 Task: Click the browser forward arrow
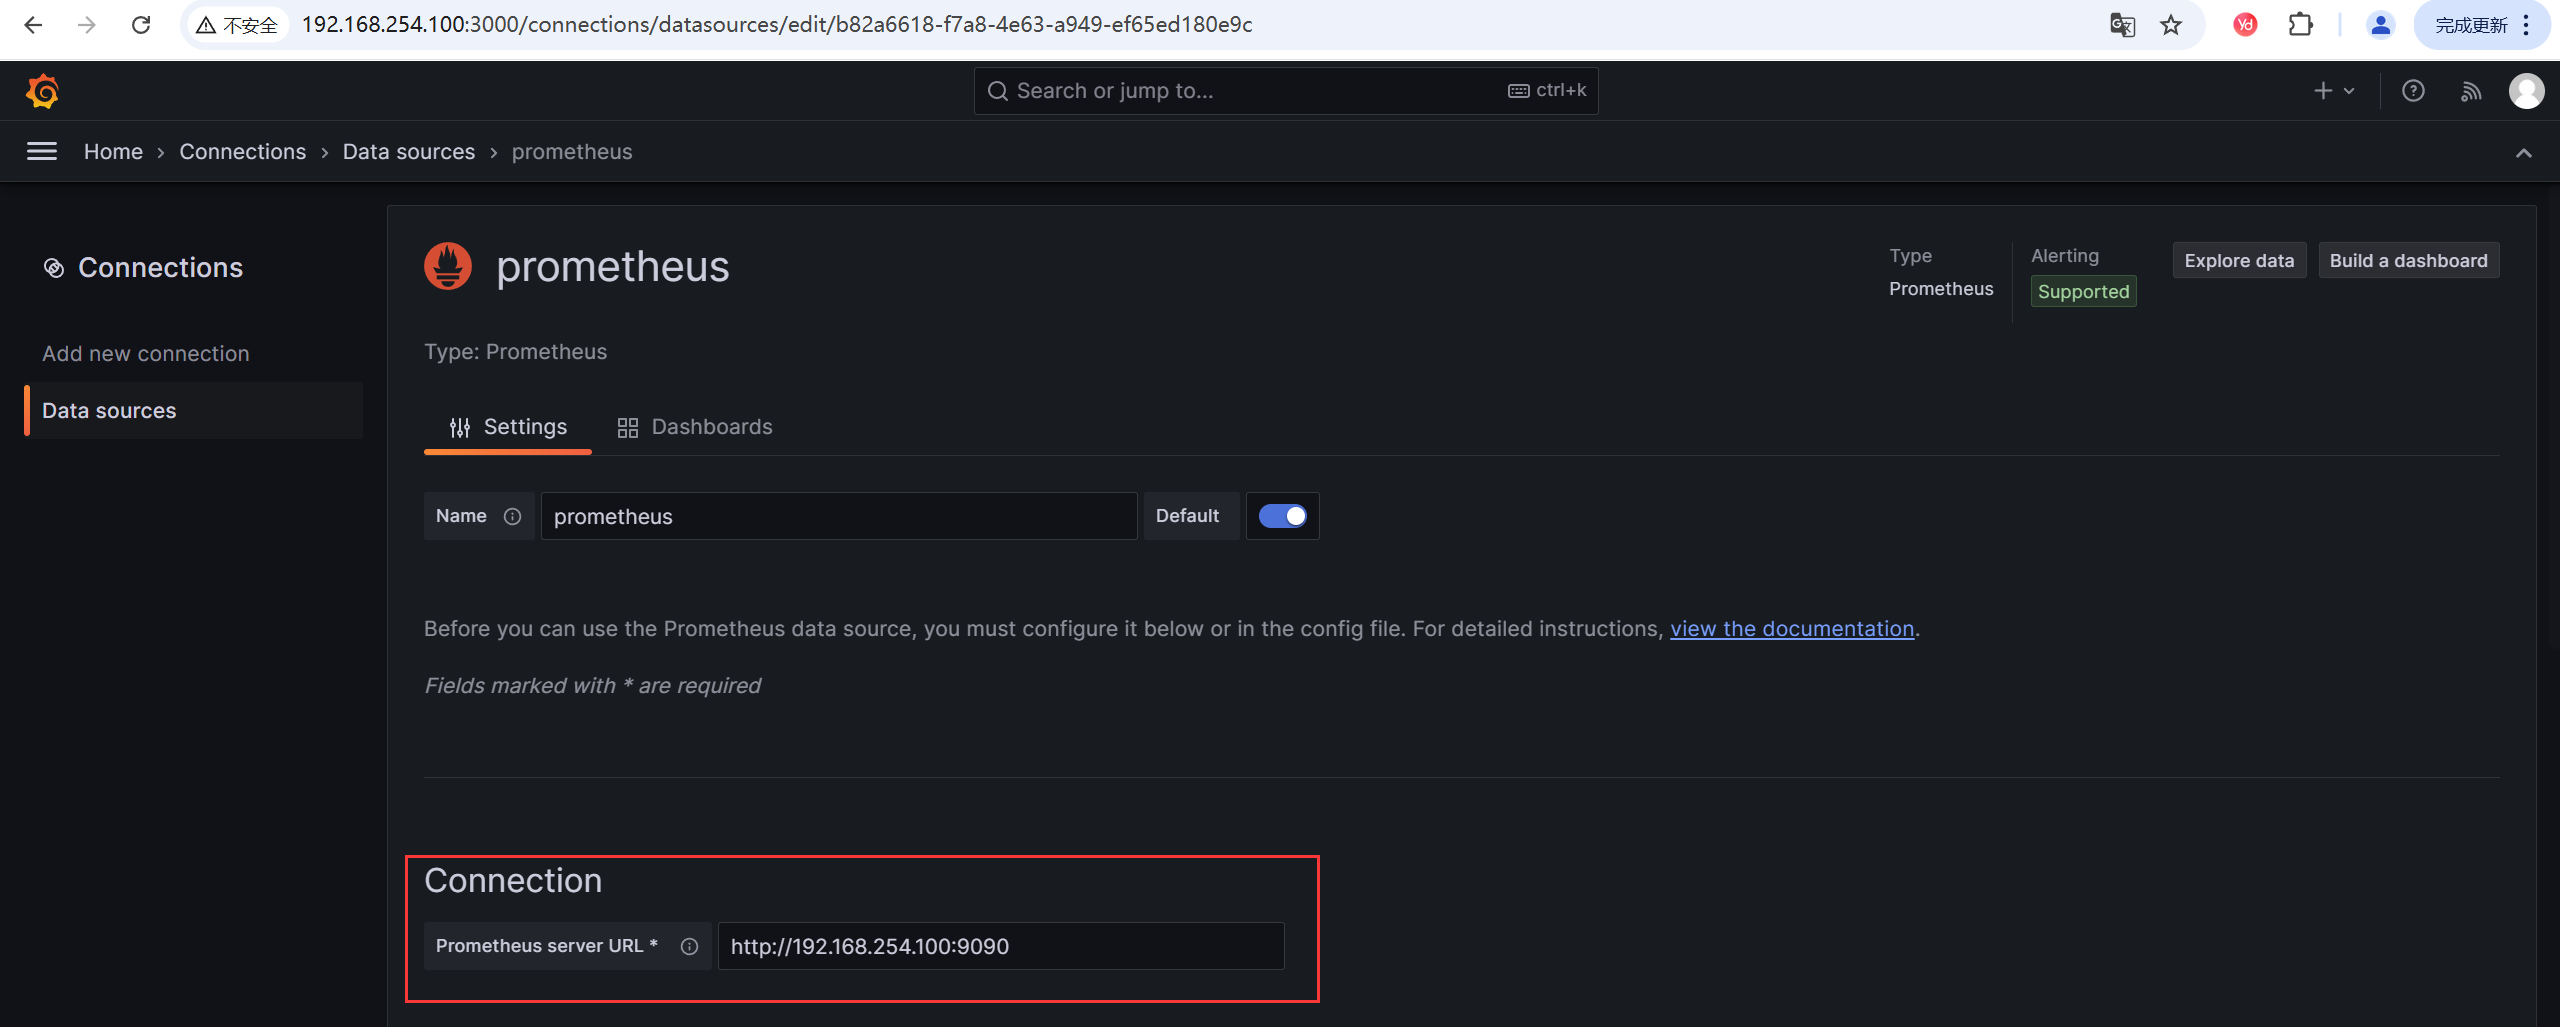tap(87, 25)
